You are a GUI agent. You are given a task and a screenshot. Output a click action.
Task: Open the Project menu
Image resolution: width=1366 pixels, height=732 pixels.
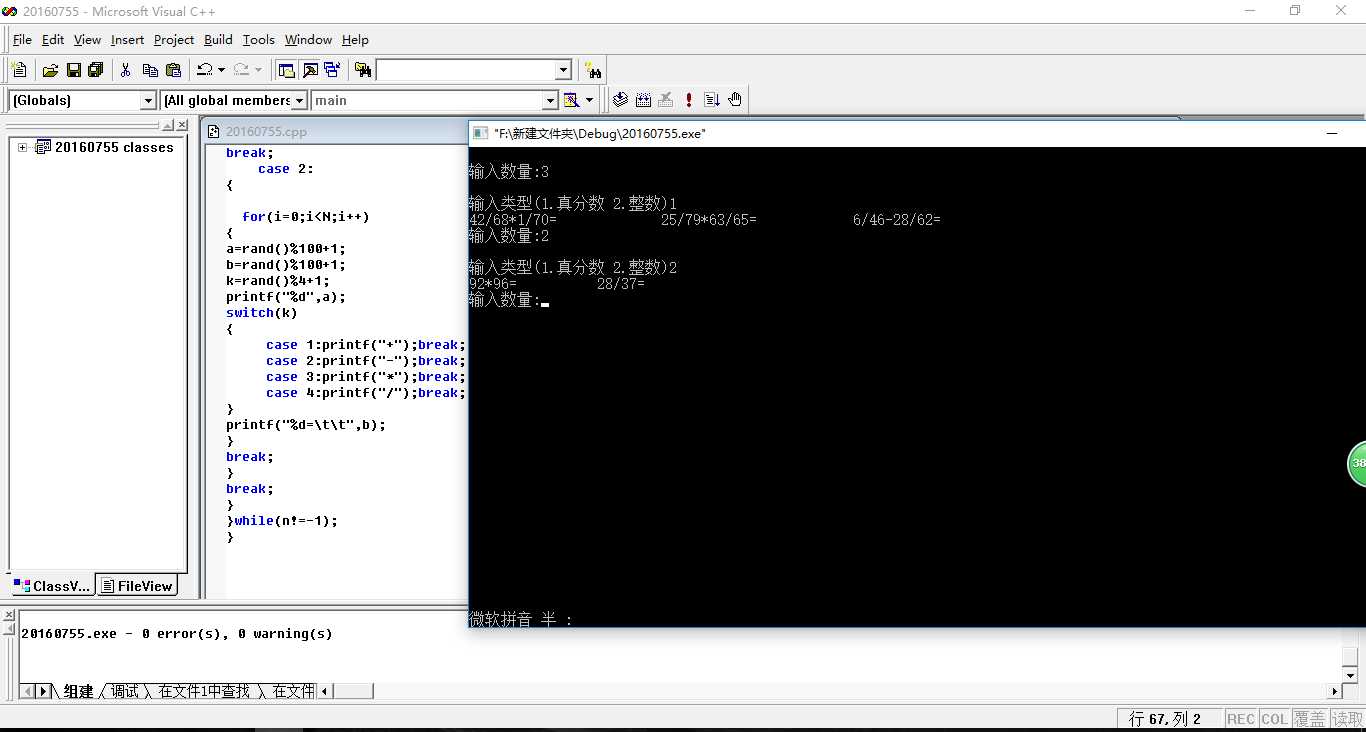click(x=174, y=40)
